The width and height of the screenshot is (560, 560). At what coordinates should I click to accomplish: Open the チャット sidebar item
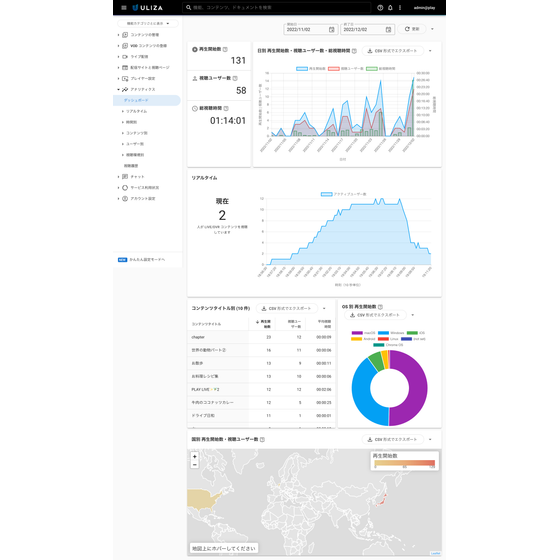(137, 177)
